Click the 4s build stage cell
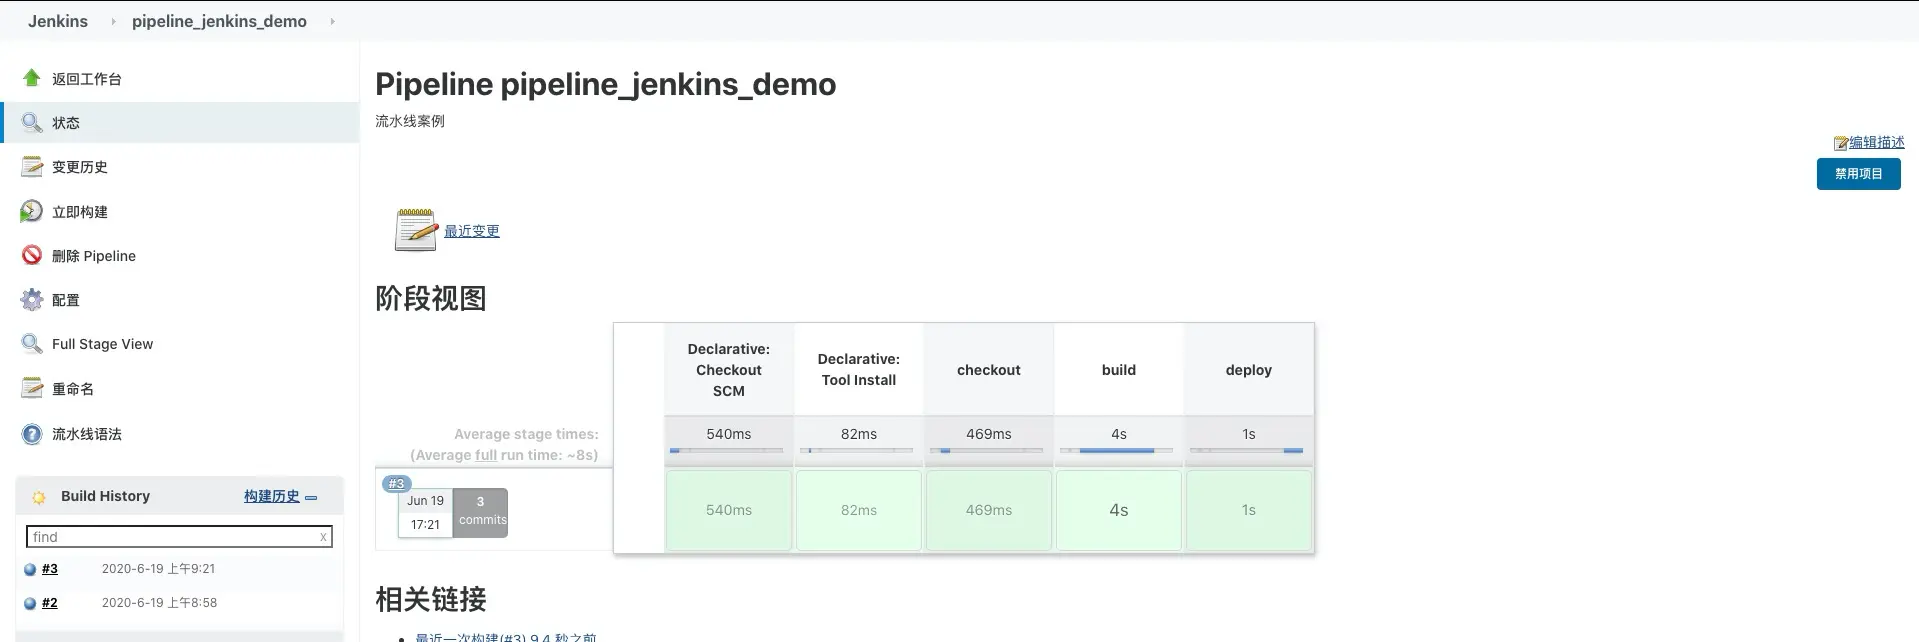Viewport: 1919px width, 642px height. click(1119, 510)
